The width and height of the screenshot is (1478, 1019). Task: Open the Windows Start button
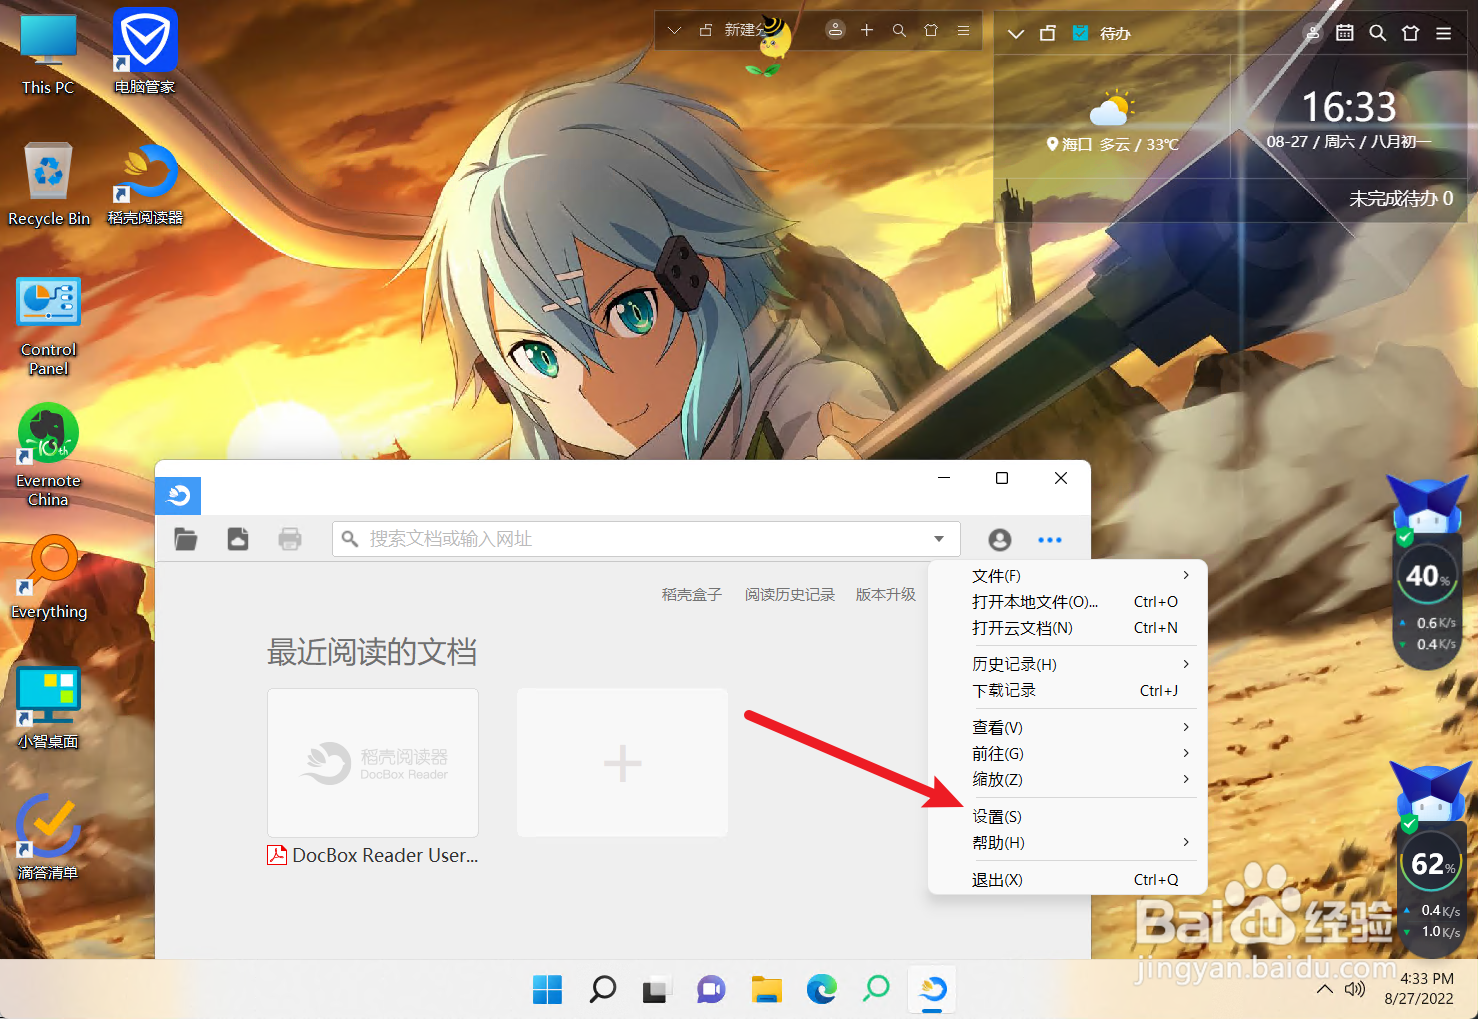[x=547, y=989]
